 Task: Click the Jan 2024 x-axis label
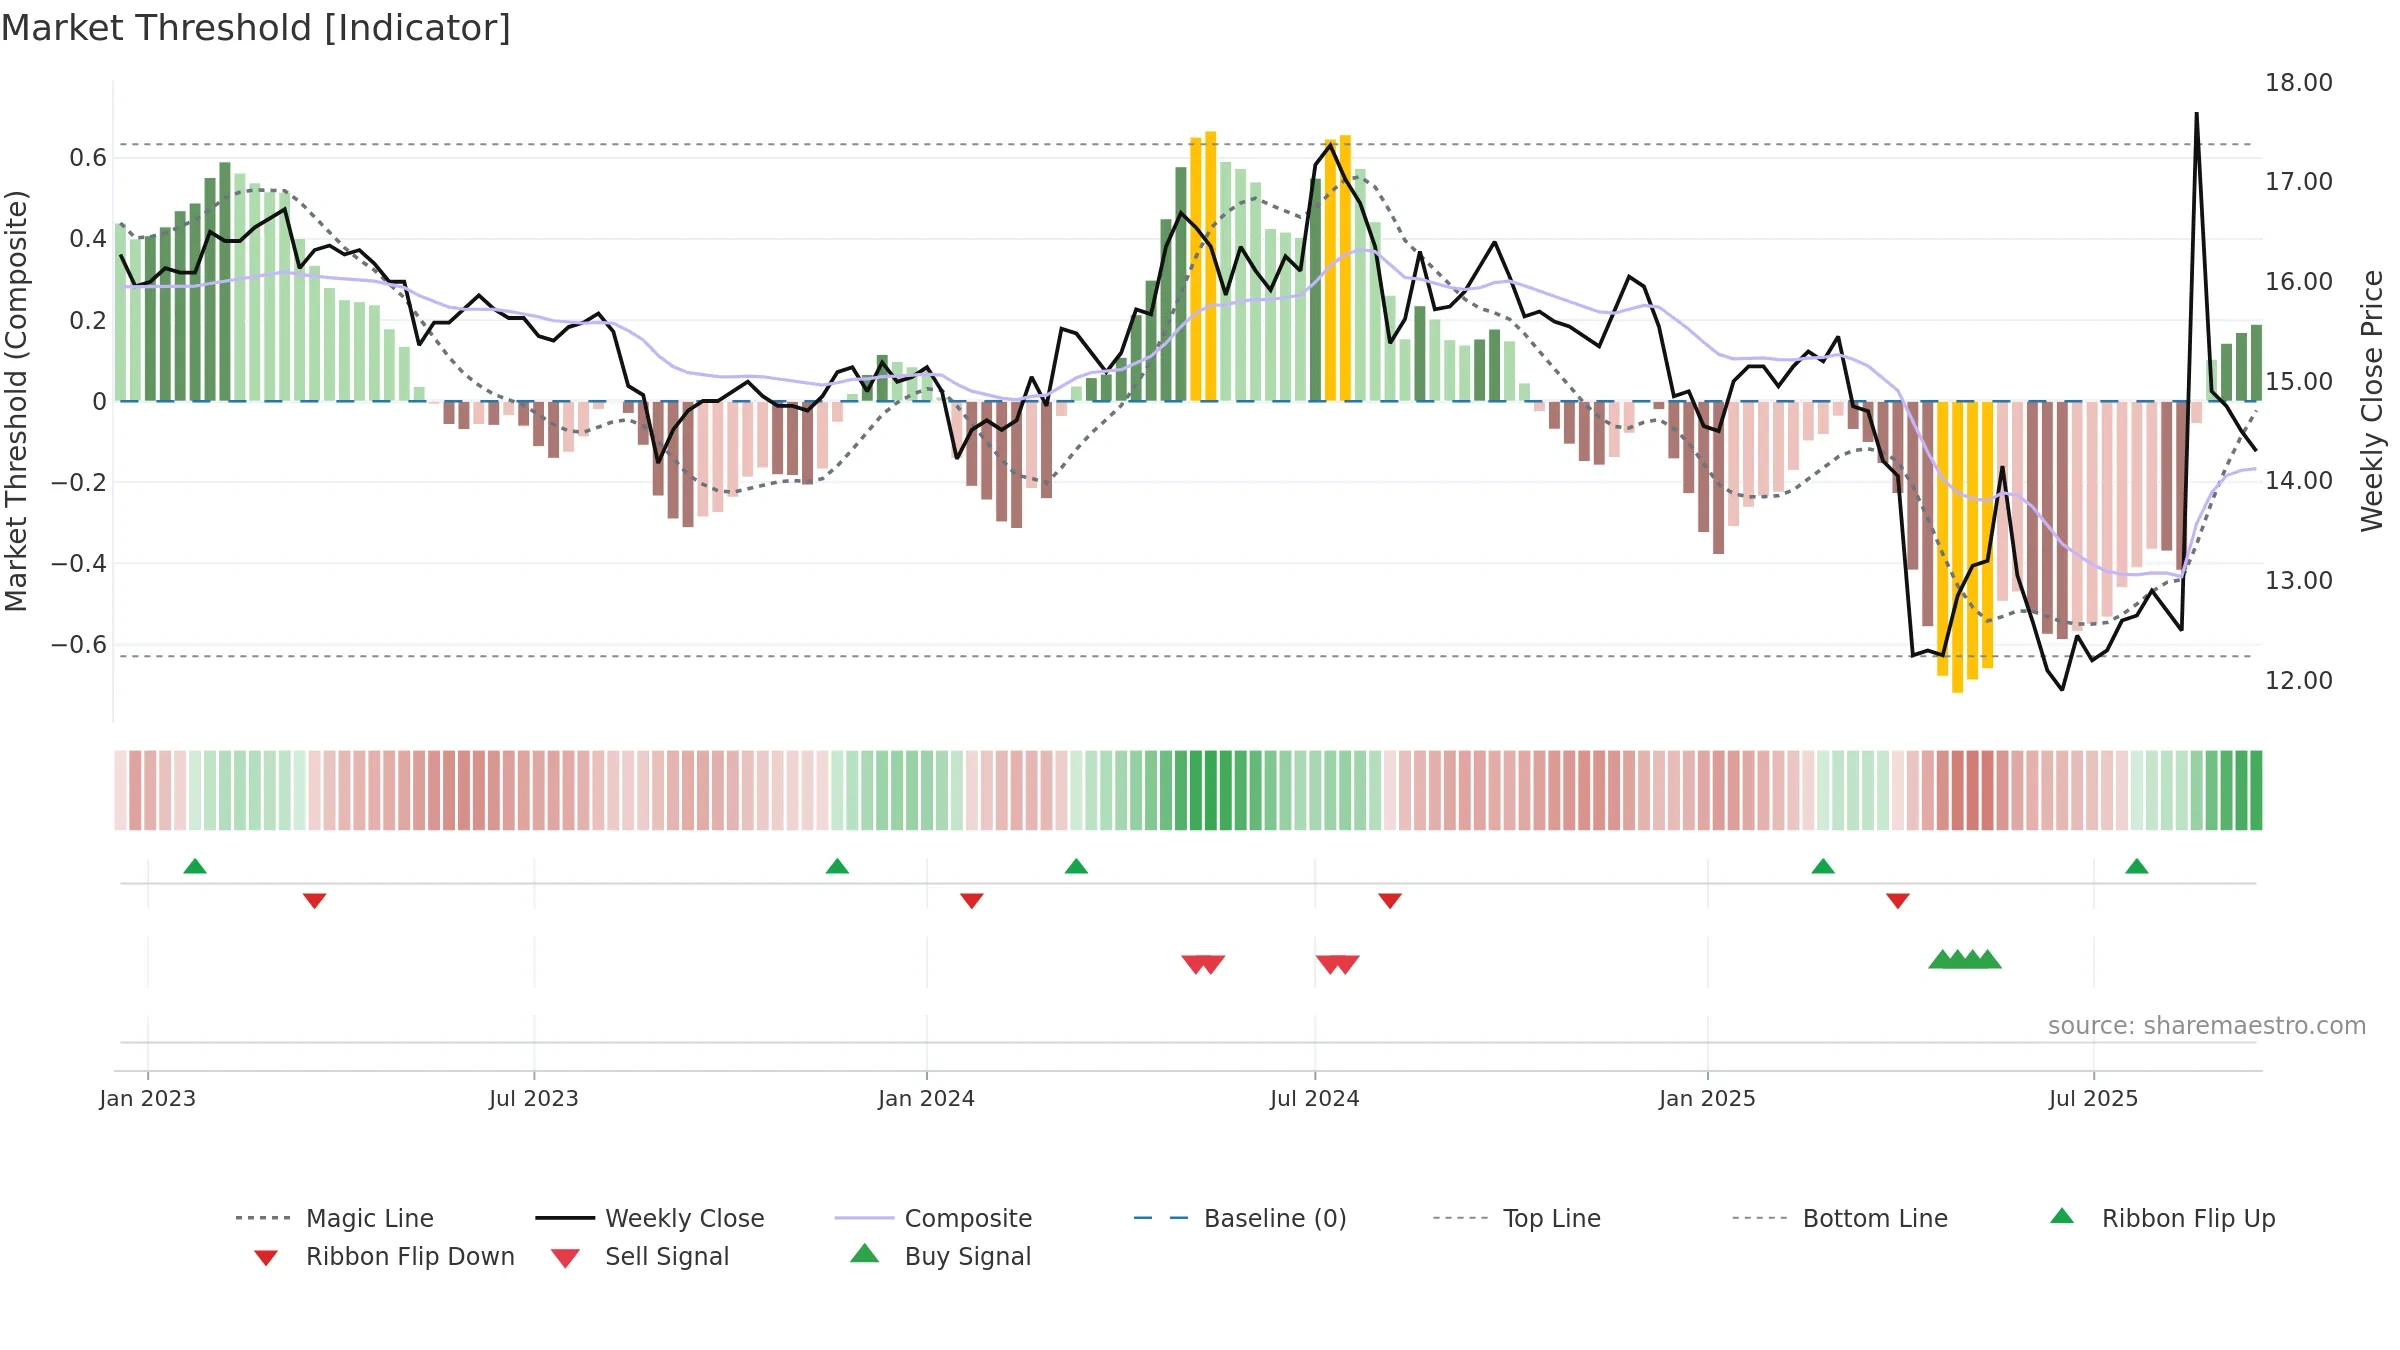coord(926,1098)
